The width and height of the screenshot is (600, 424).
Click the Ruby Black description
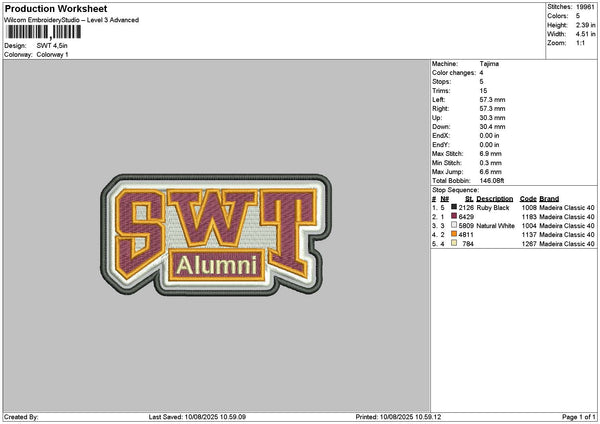coord(492,208)
